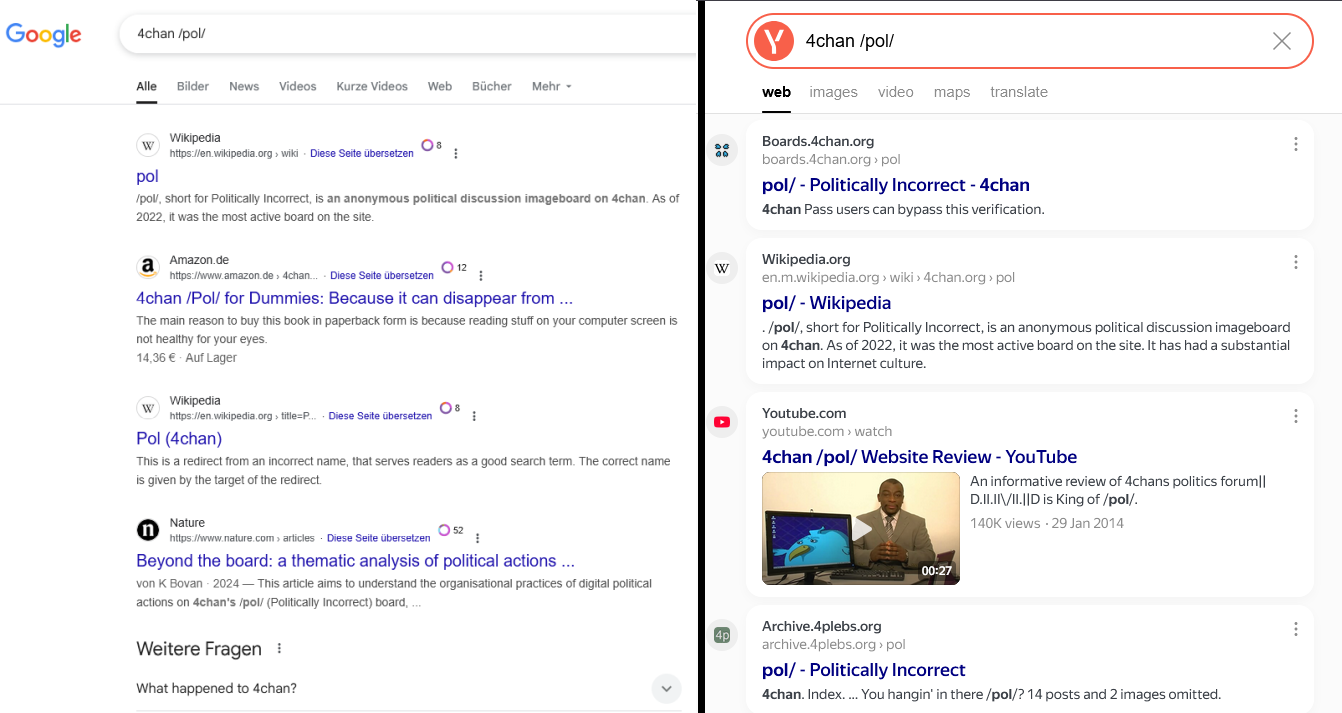Switch to the Bilder tab
The width and height of the screenshot is (1342, 713).
[193, 86]
